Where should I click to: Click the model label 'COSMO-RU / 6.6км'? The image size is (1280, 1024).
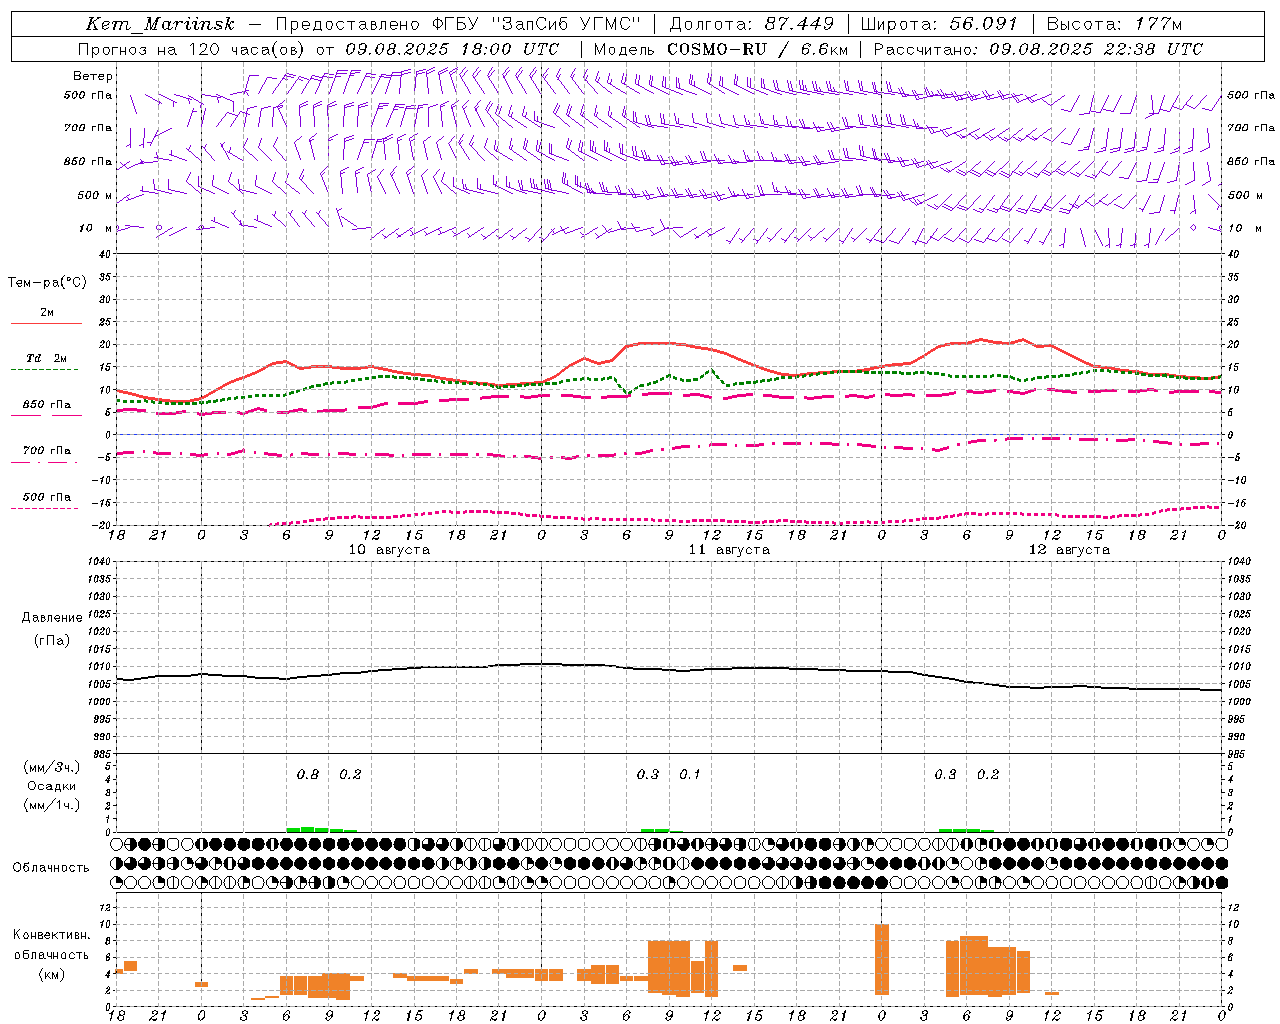point(758,49)
